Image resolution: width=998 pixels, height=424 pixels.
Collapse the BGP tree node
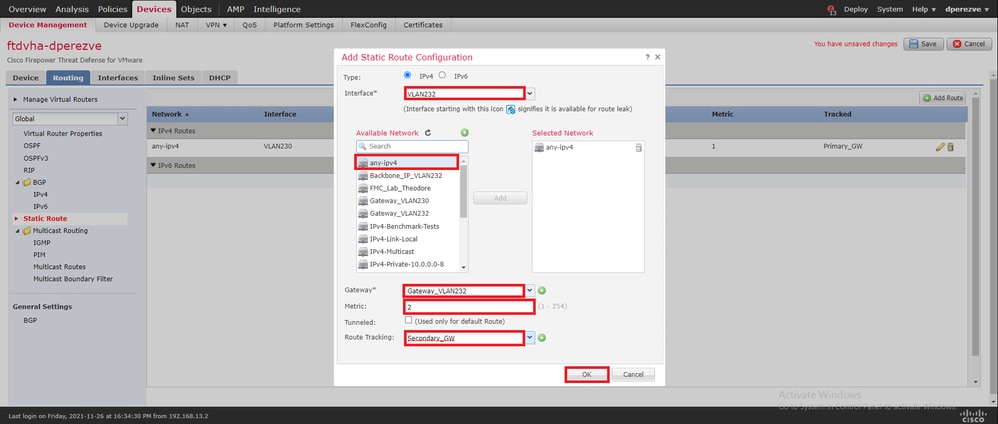click(18, 183)
